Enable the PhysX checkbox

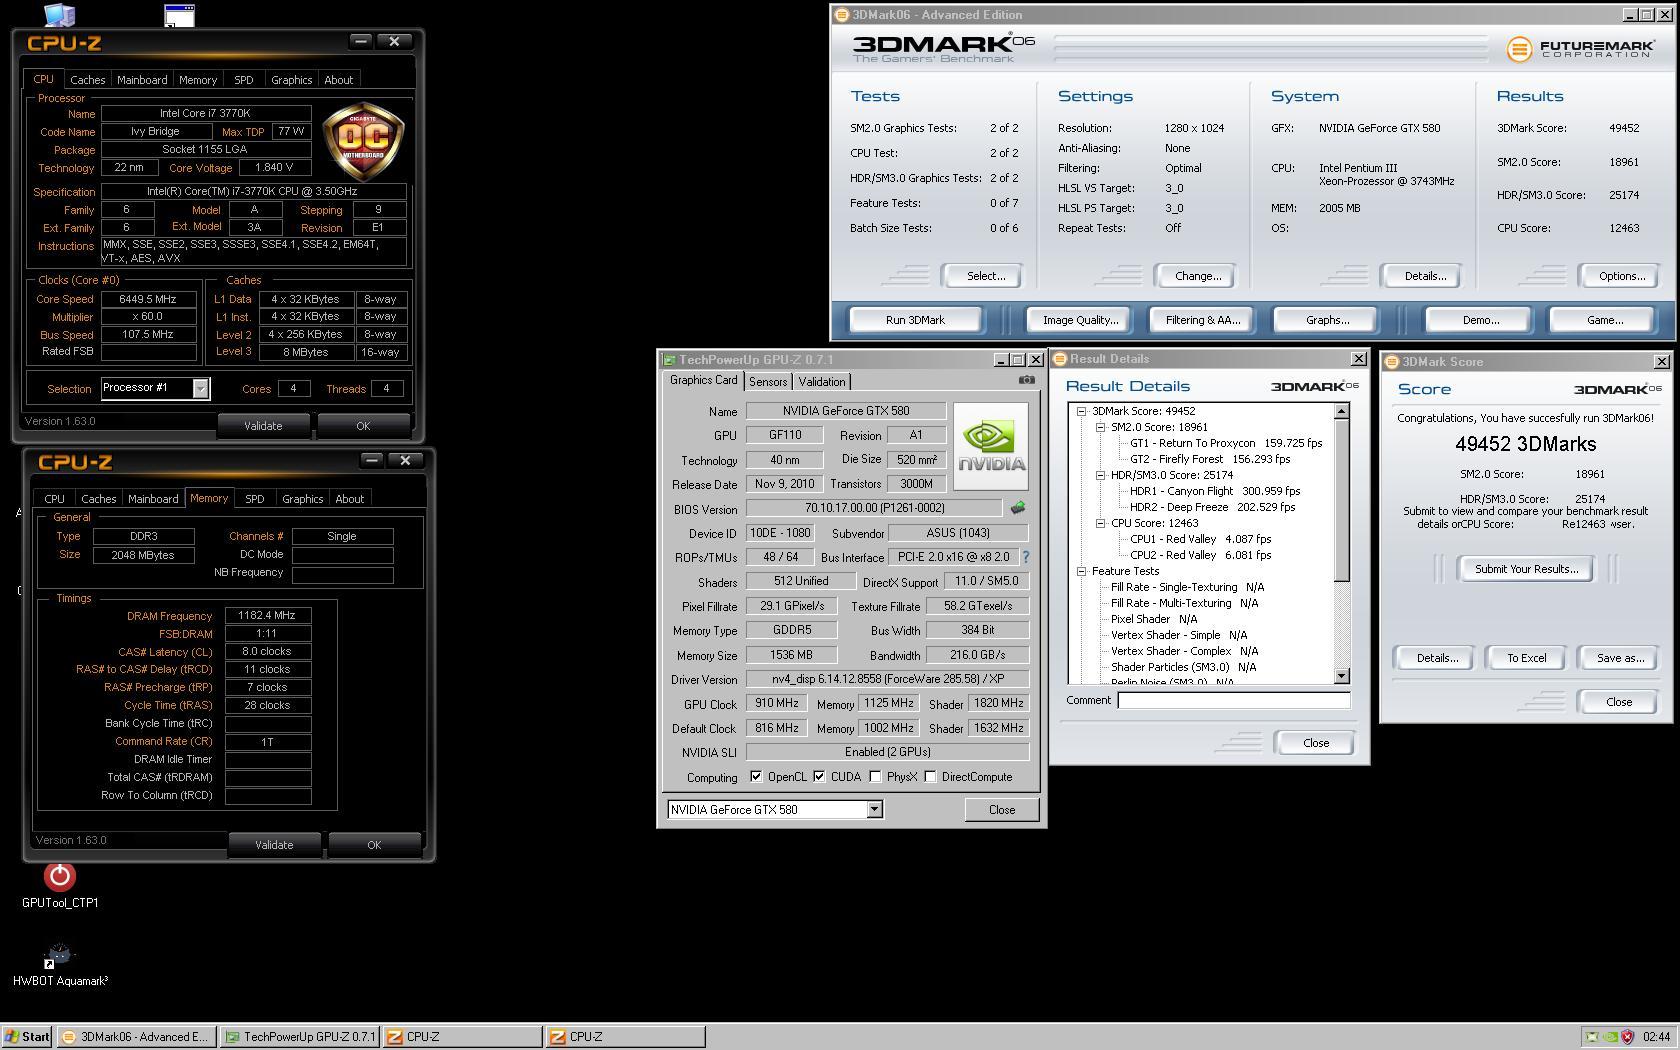pyautogui.click(x=875, y=777)
